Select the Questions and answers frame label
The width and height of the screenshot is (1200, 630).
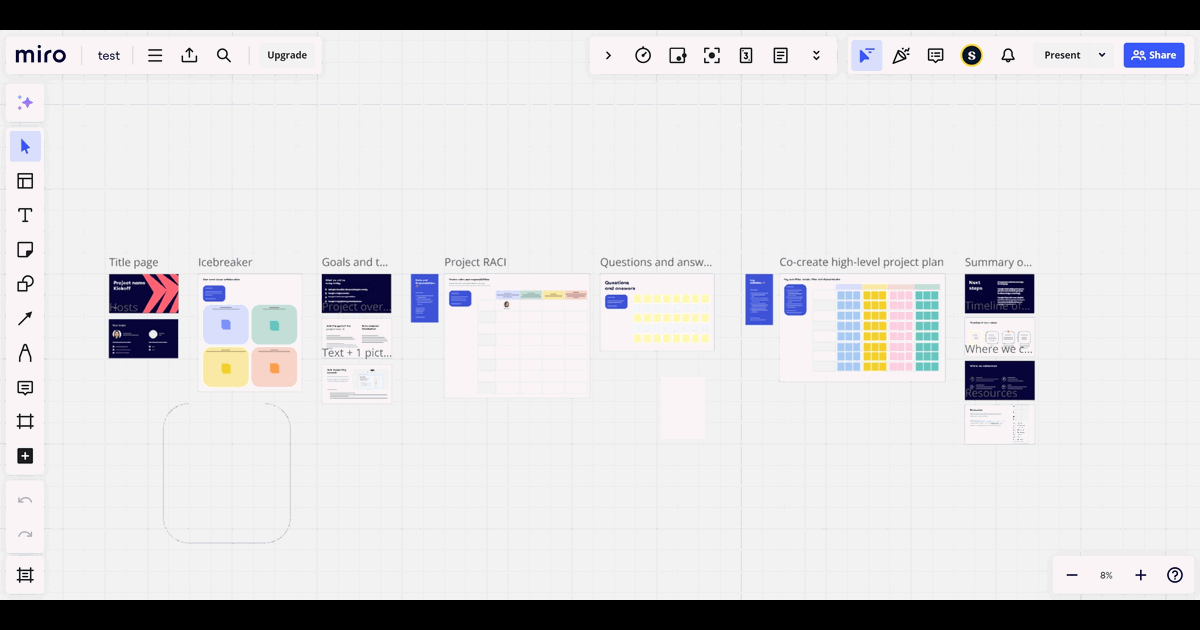click(657, 263)
